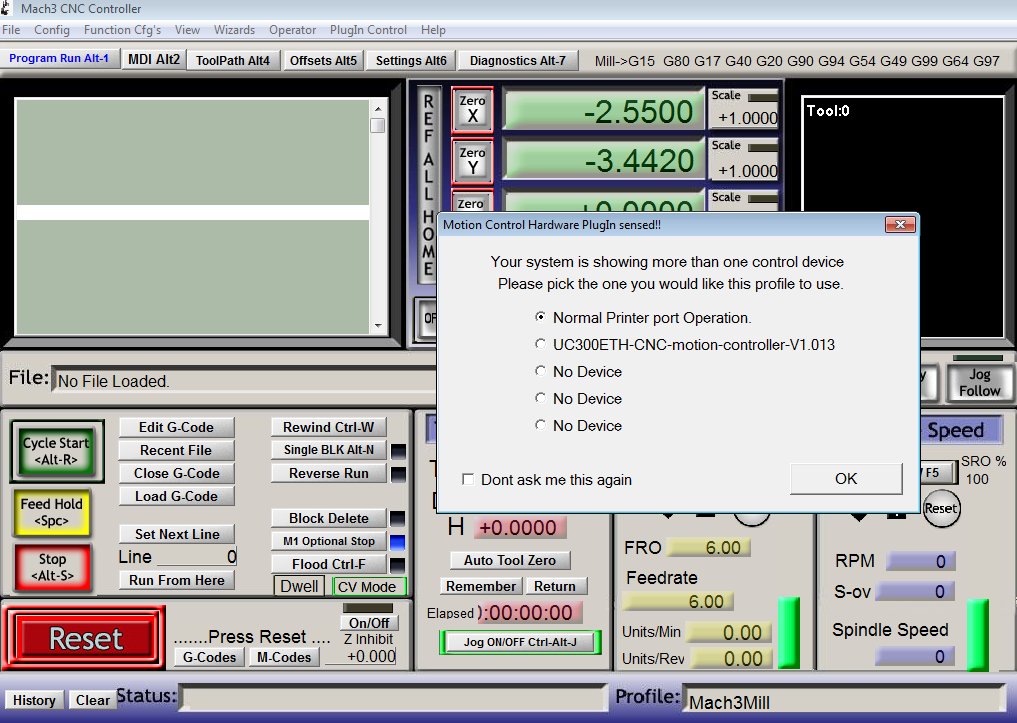
Task: Click Edit G-Code button
Action: pyautogui.click(x=176, y=427)
